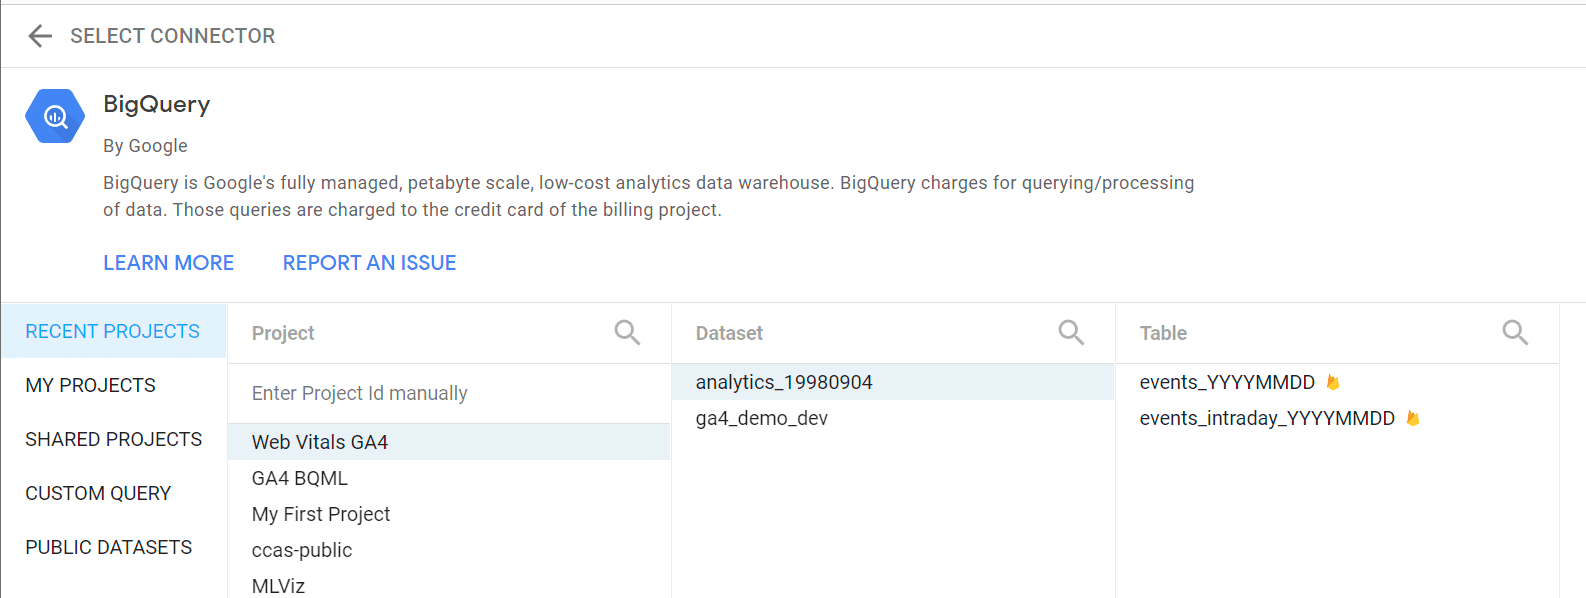Image resolution: width=1586 pixels, height=598 pixels.
Task: Choose the GA4 BQML project
Action: pos(300,478)
